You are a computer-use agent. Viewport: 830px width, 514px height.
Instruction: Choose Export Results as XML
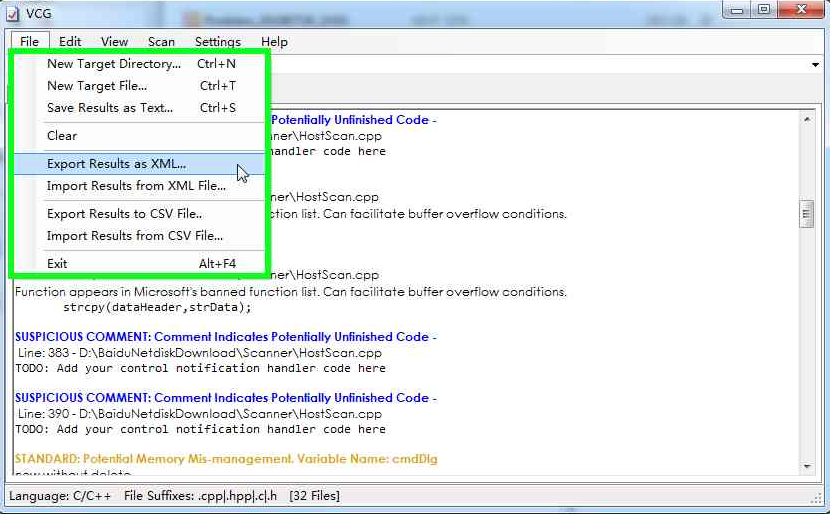pyautogui.click(x=116, y=164)
